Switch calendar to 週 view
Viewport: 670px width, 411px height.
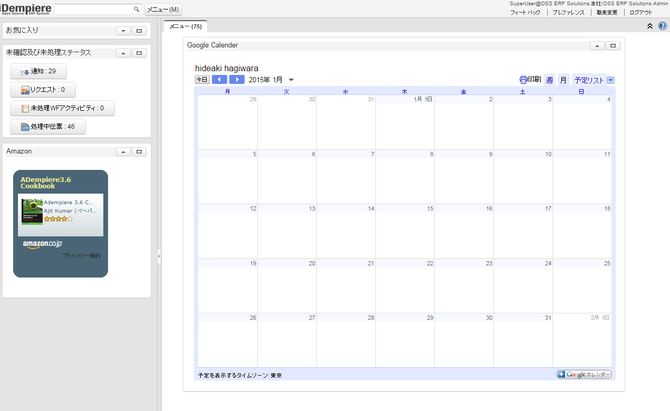click(x=550, y=80)
